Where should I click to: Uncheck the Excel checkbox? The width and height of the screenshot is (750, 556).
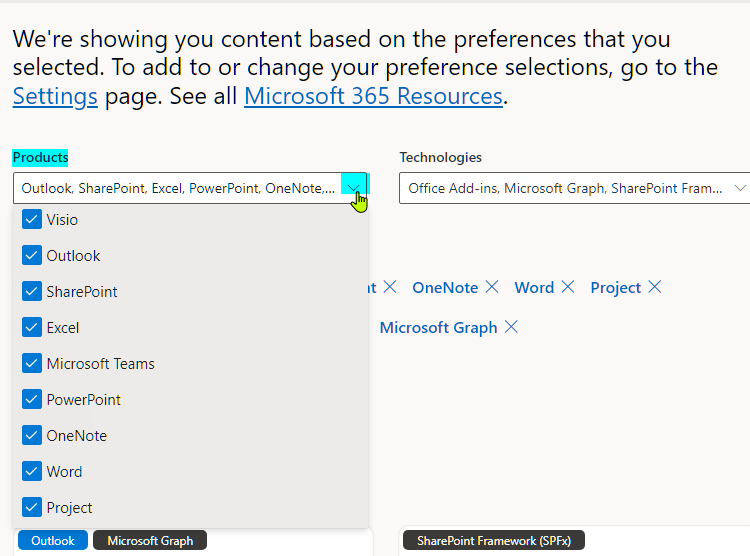[32, 327]
